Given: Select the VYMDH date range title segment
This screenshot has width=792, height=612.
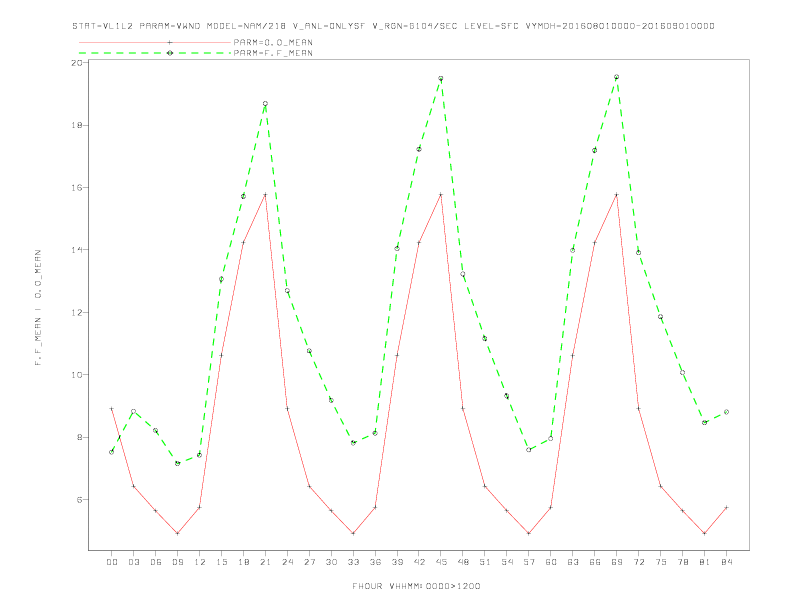Looking at the screenshot, I should [x=620, y=26].
